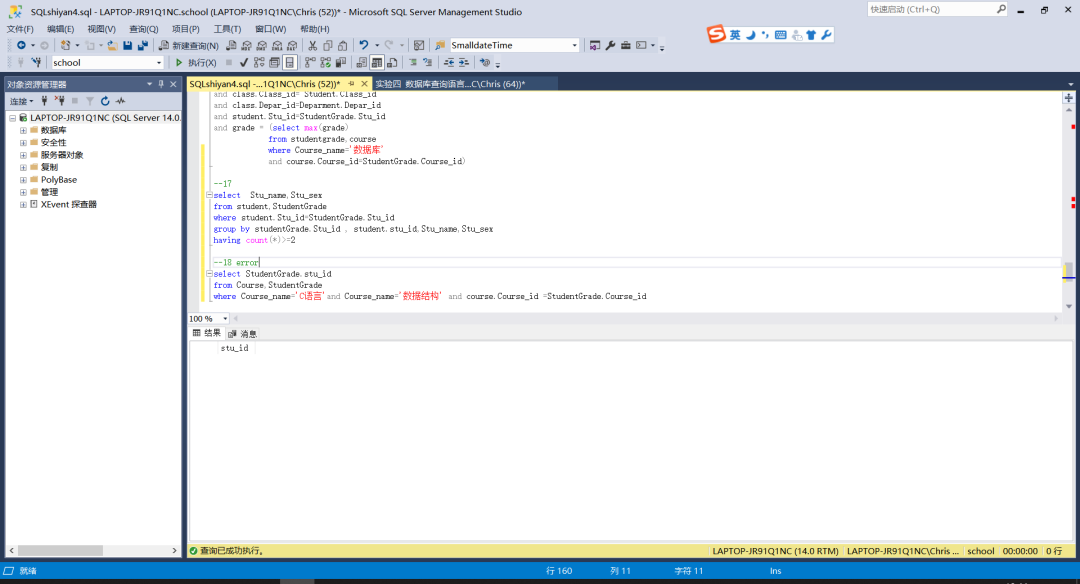Screen dimensions: 1080x584
Task: Toggle Include Actual Execution Plan
Action: [x=310, y=63]
